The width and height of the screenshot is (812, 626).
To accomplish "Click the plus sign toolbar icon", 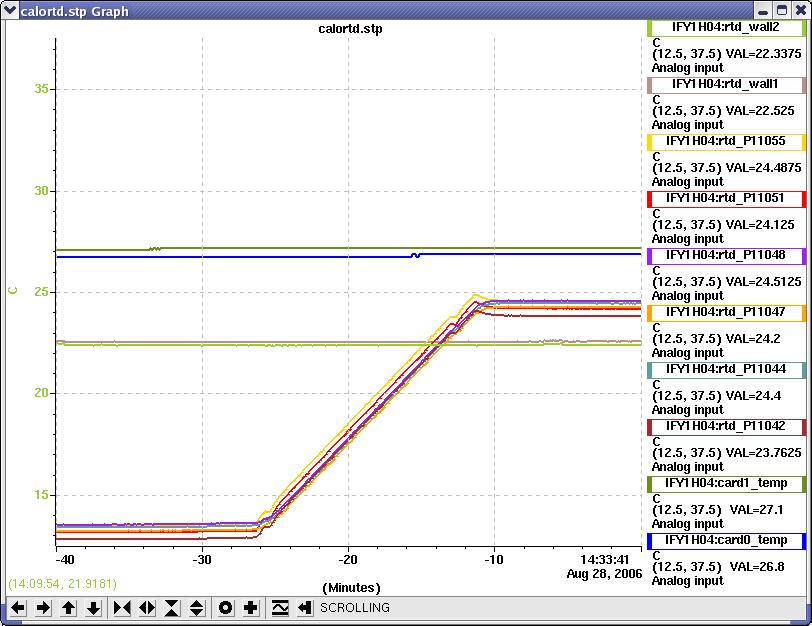I will 251,607.
